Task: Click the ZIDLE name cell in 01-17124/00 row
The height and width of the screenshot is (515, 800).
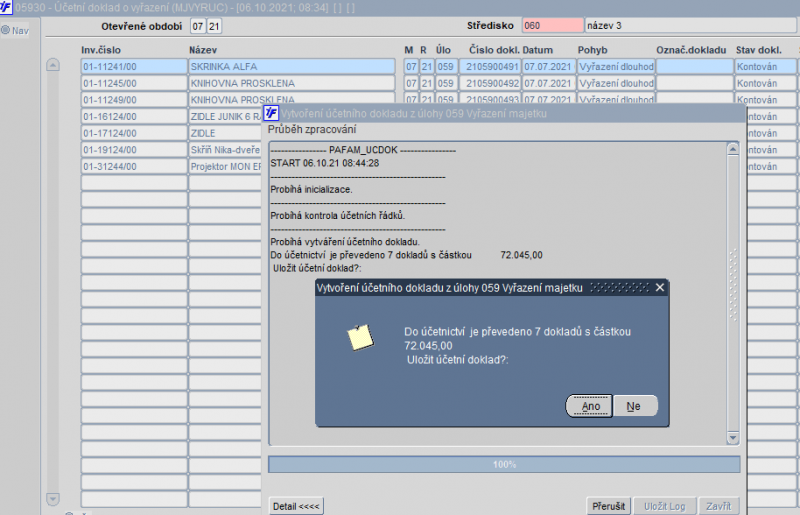Action: 224,133
